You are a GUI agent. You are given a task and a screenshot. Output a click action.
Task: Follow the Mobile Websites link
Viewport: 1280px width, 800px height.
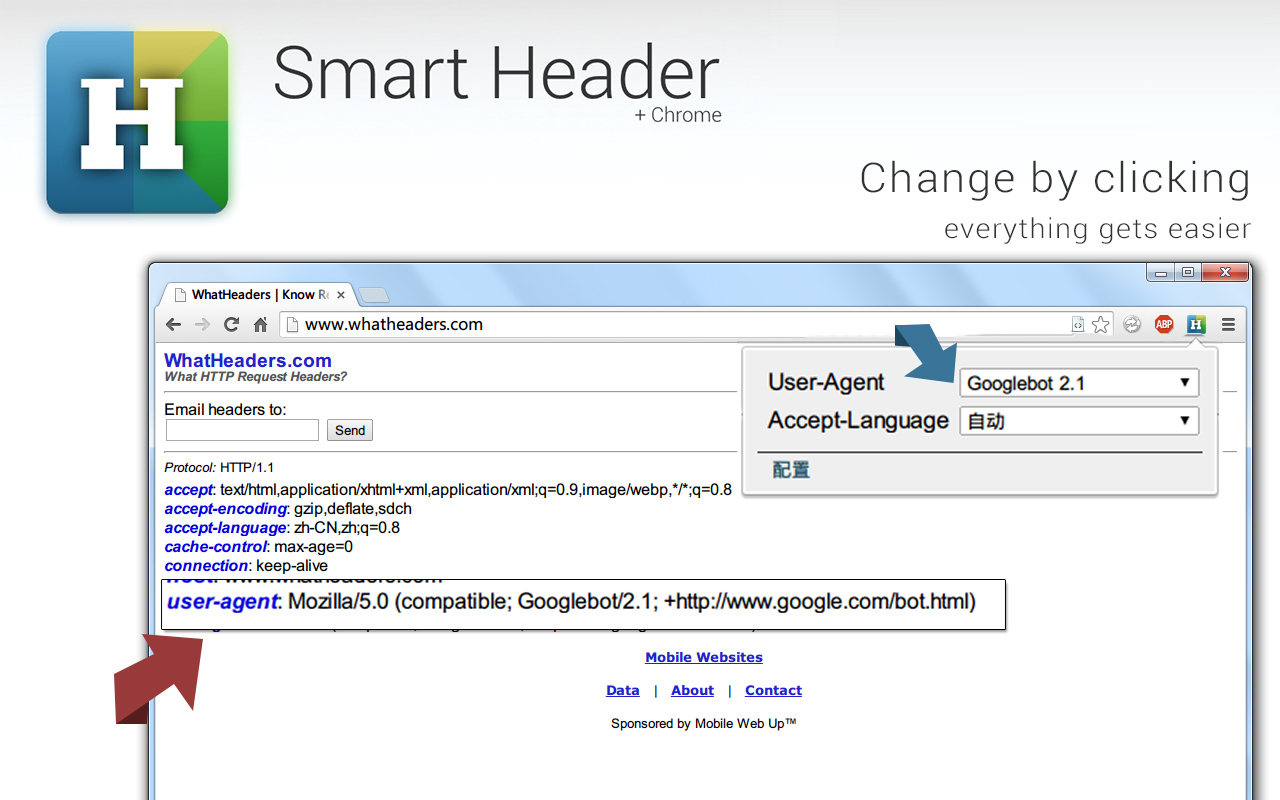coord(704,657)
